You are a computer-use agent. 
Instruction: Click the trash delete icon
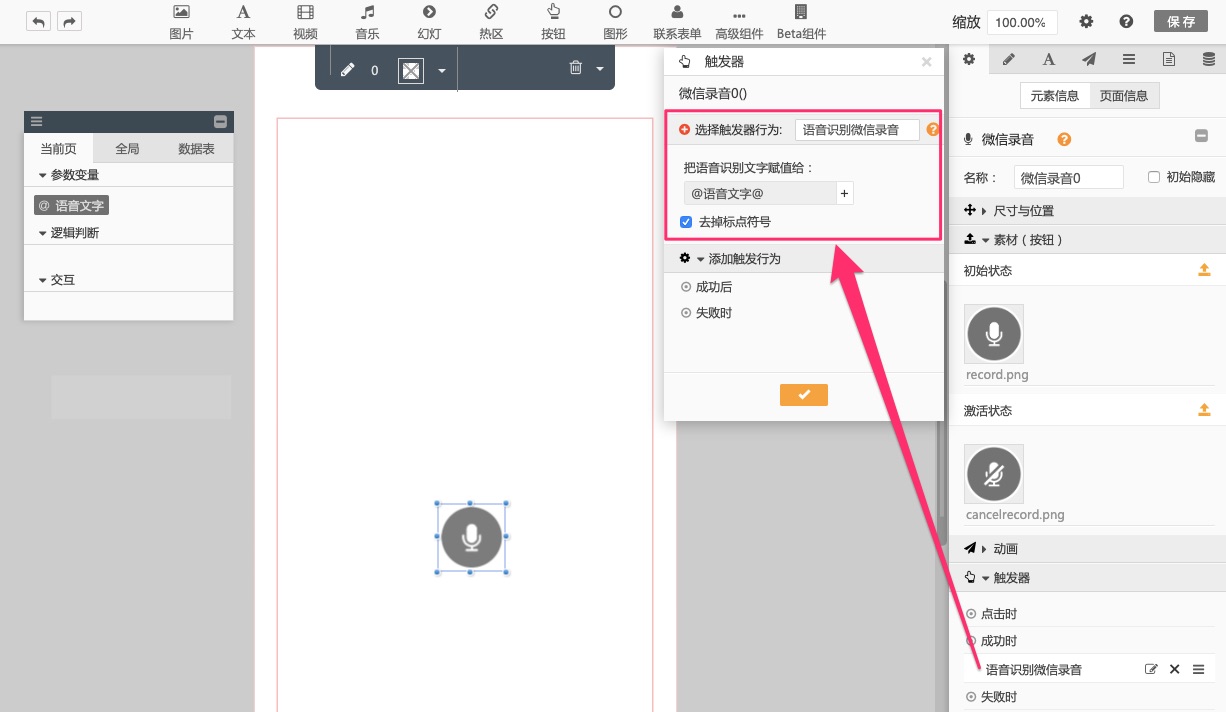[x=575, y=68]
